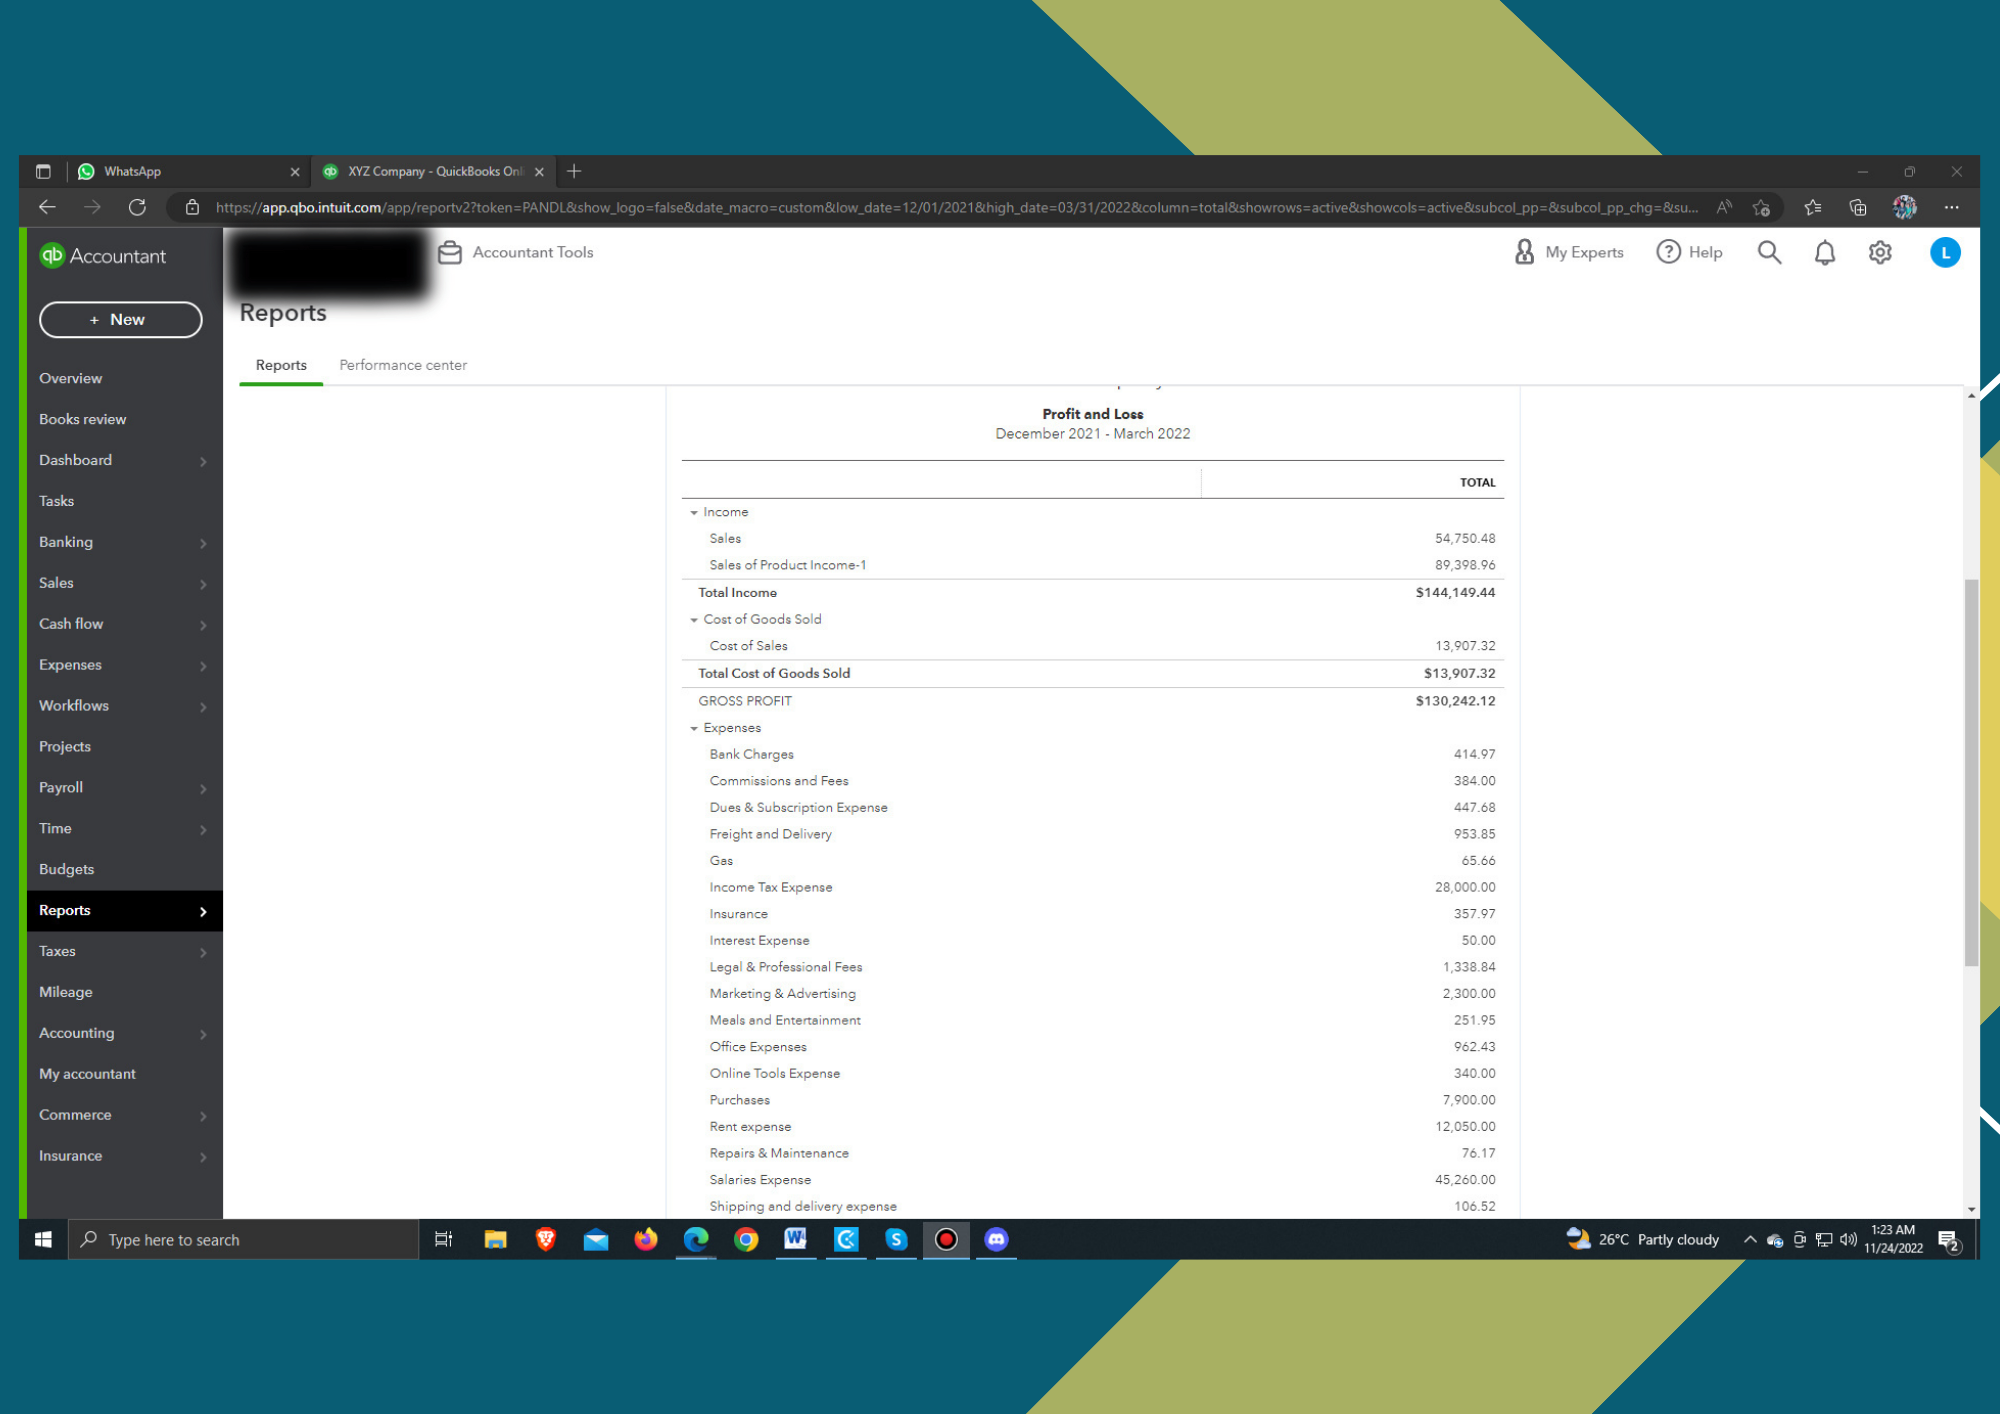This screenshot has height=1414, width=2000.
Task: Click the Accountant Tools briefcase icon
Action: pos(450,252)
